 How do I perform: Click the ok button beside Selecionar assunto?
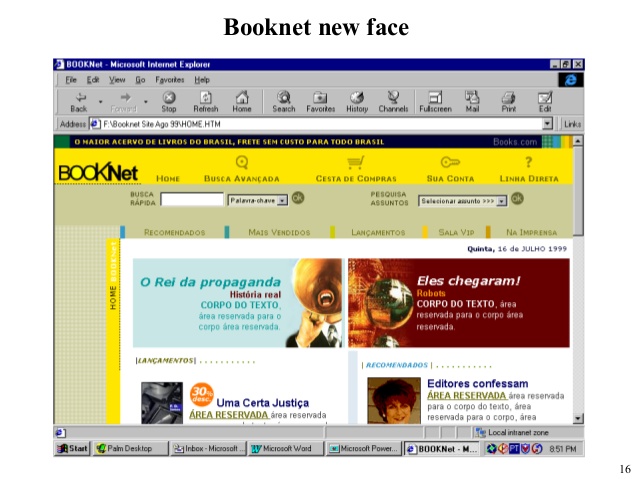coord(517,199)
